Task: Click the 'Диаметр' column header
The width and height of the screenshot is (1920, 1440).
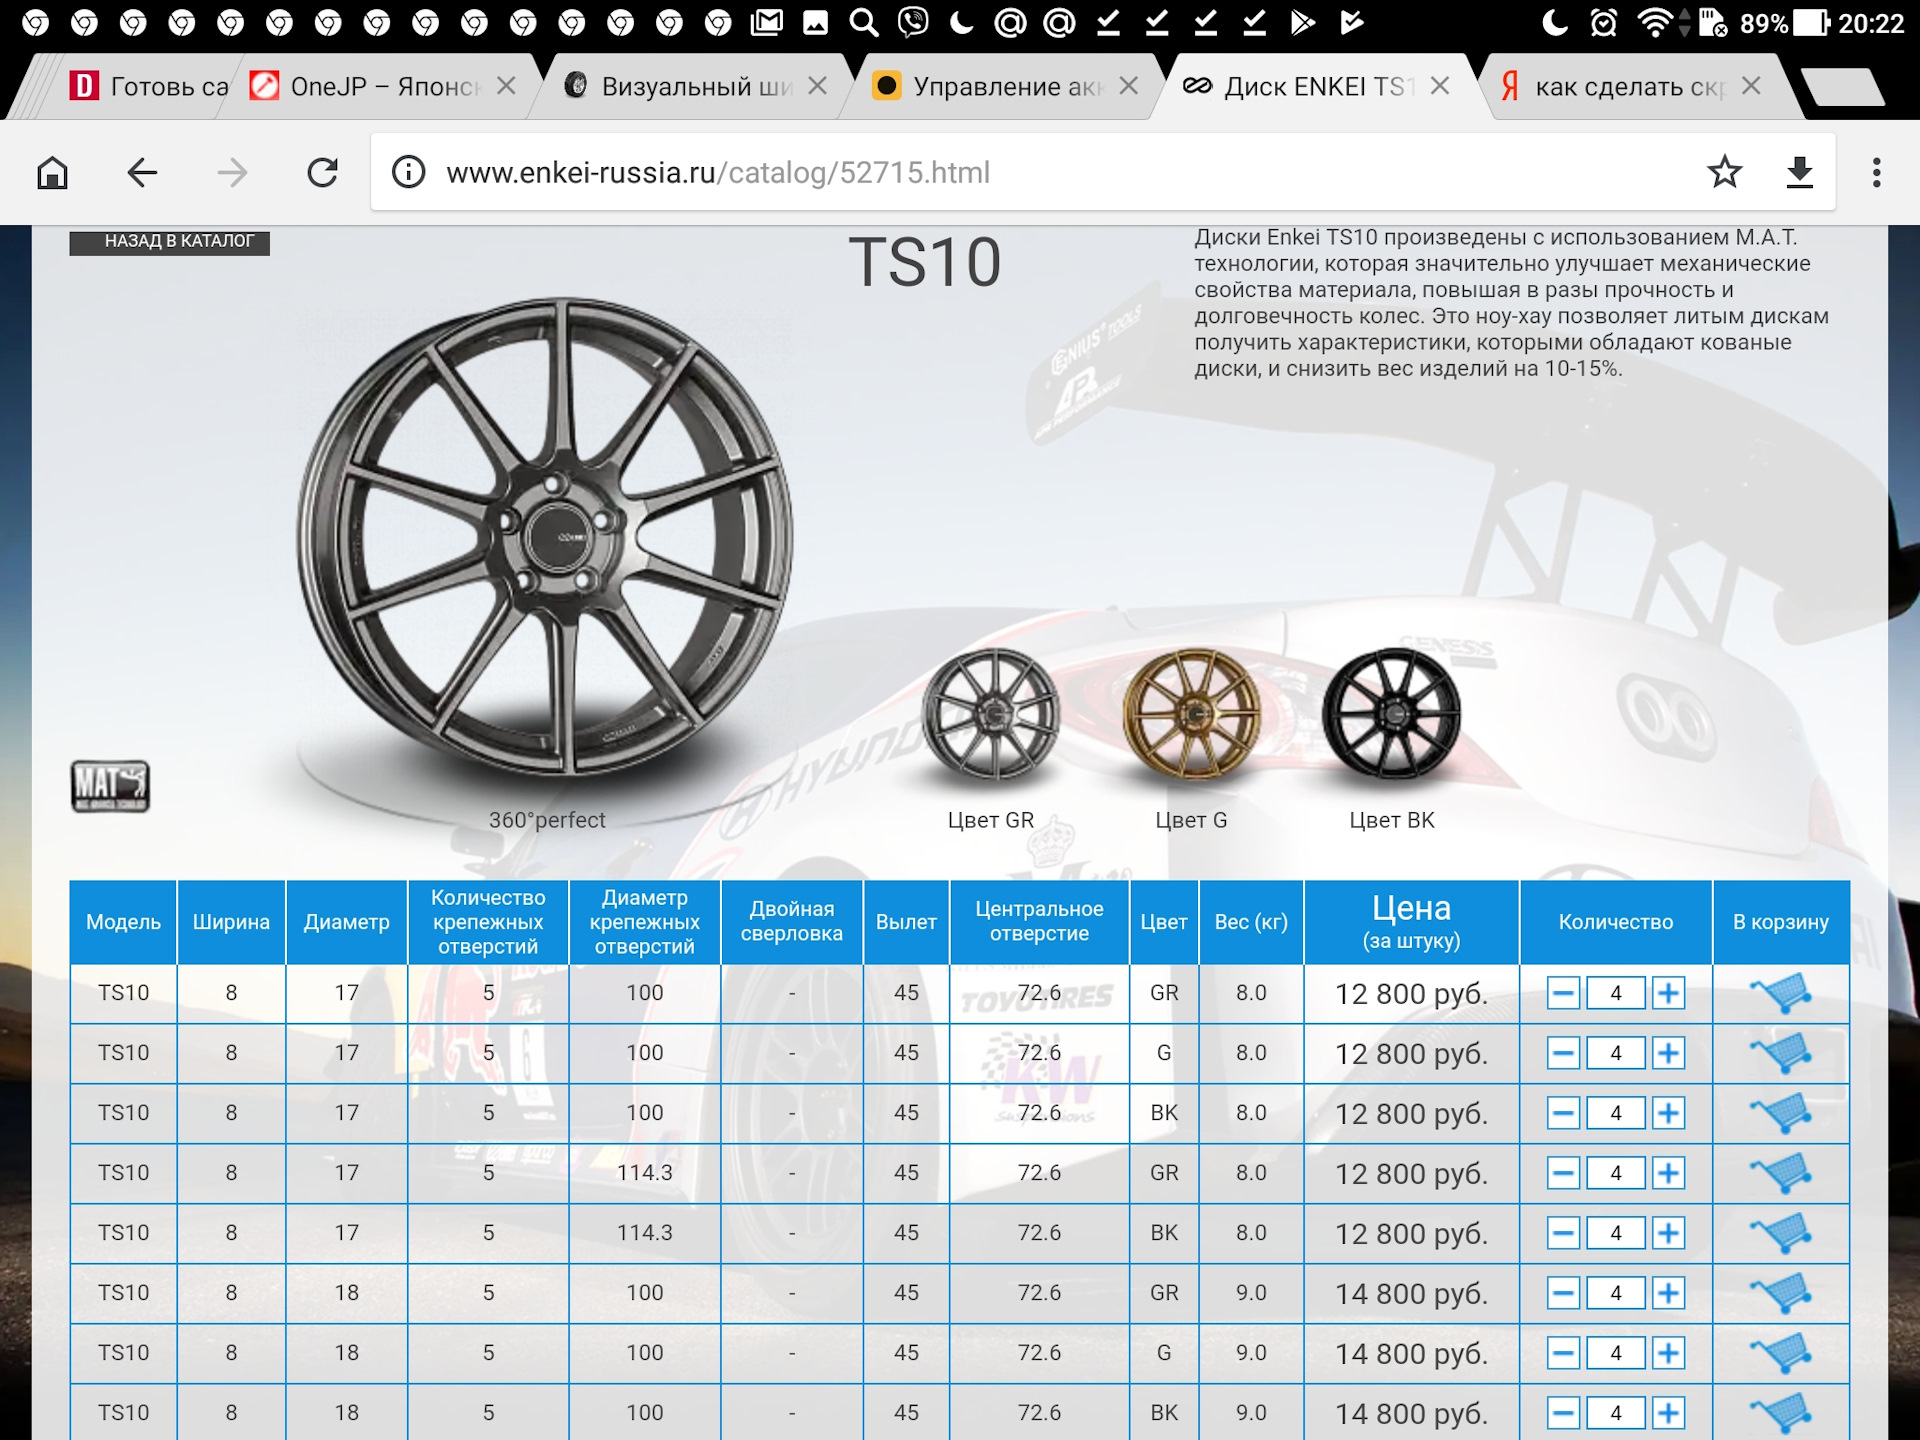Action: tap(346, 922)
